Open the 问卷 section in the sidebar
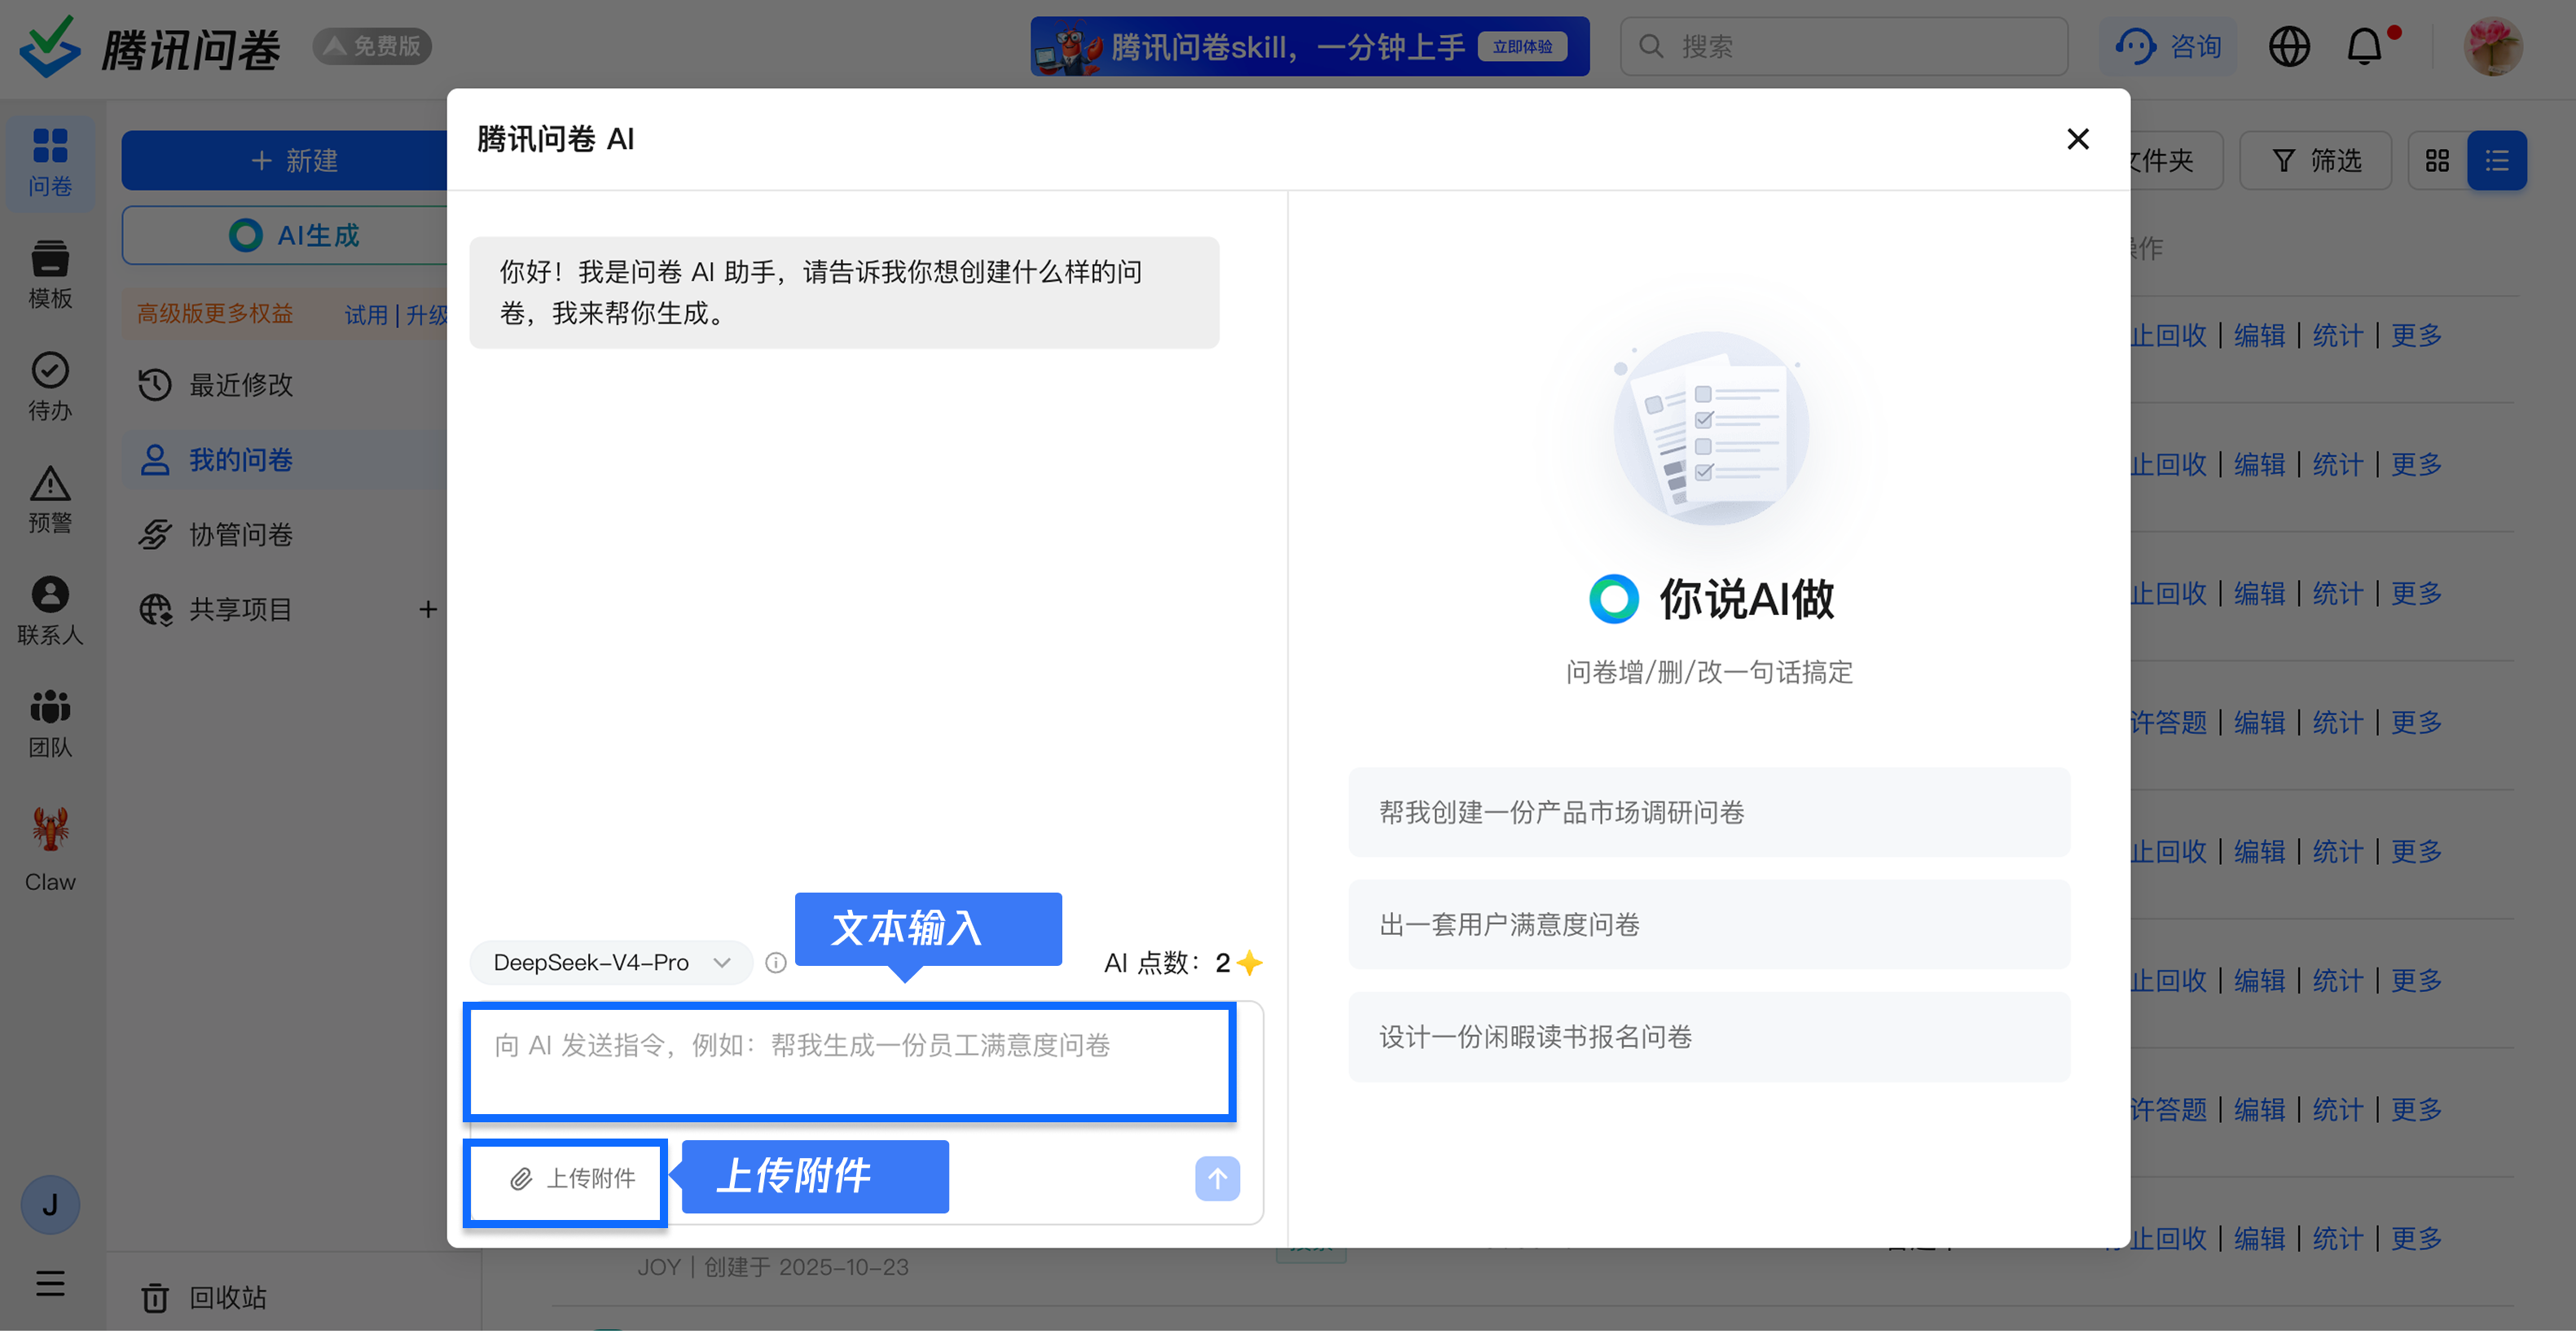Viewport: 2576px width, 1334px height. (x=50, y=162)
